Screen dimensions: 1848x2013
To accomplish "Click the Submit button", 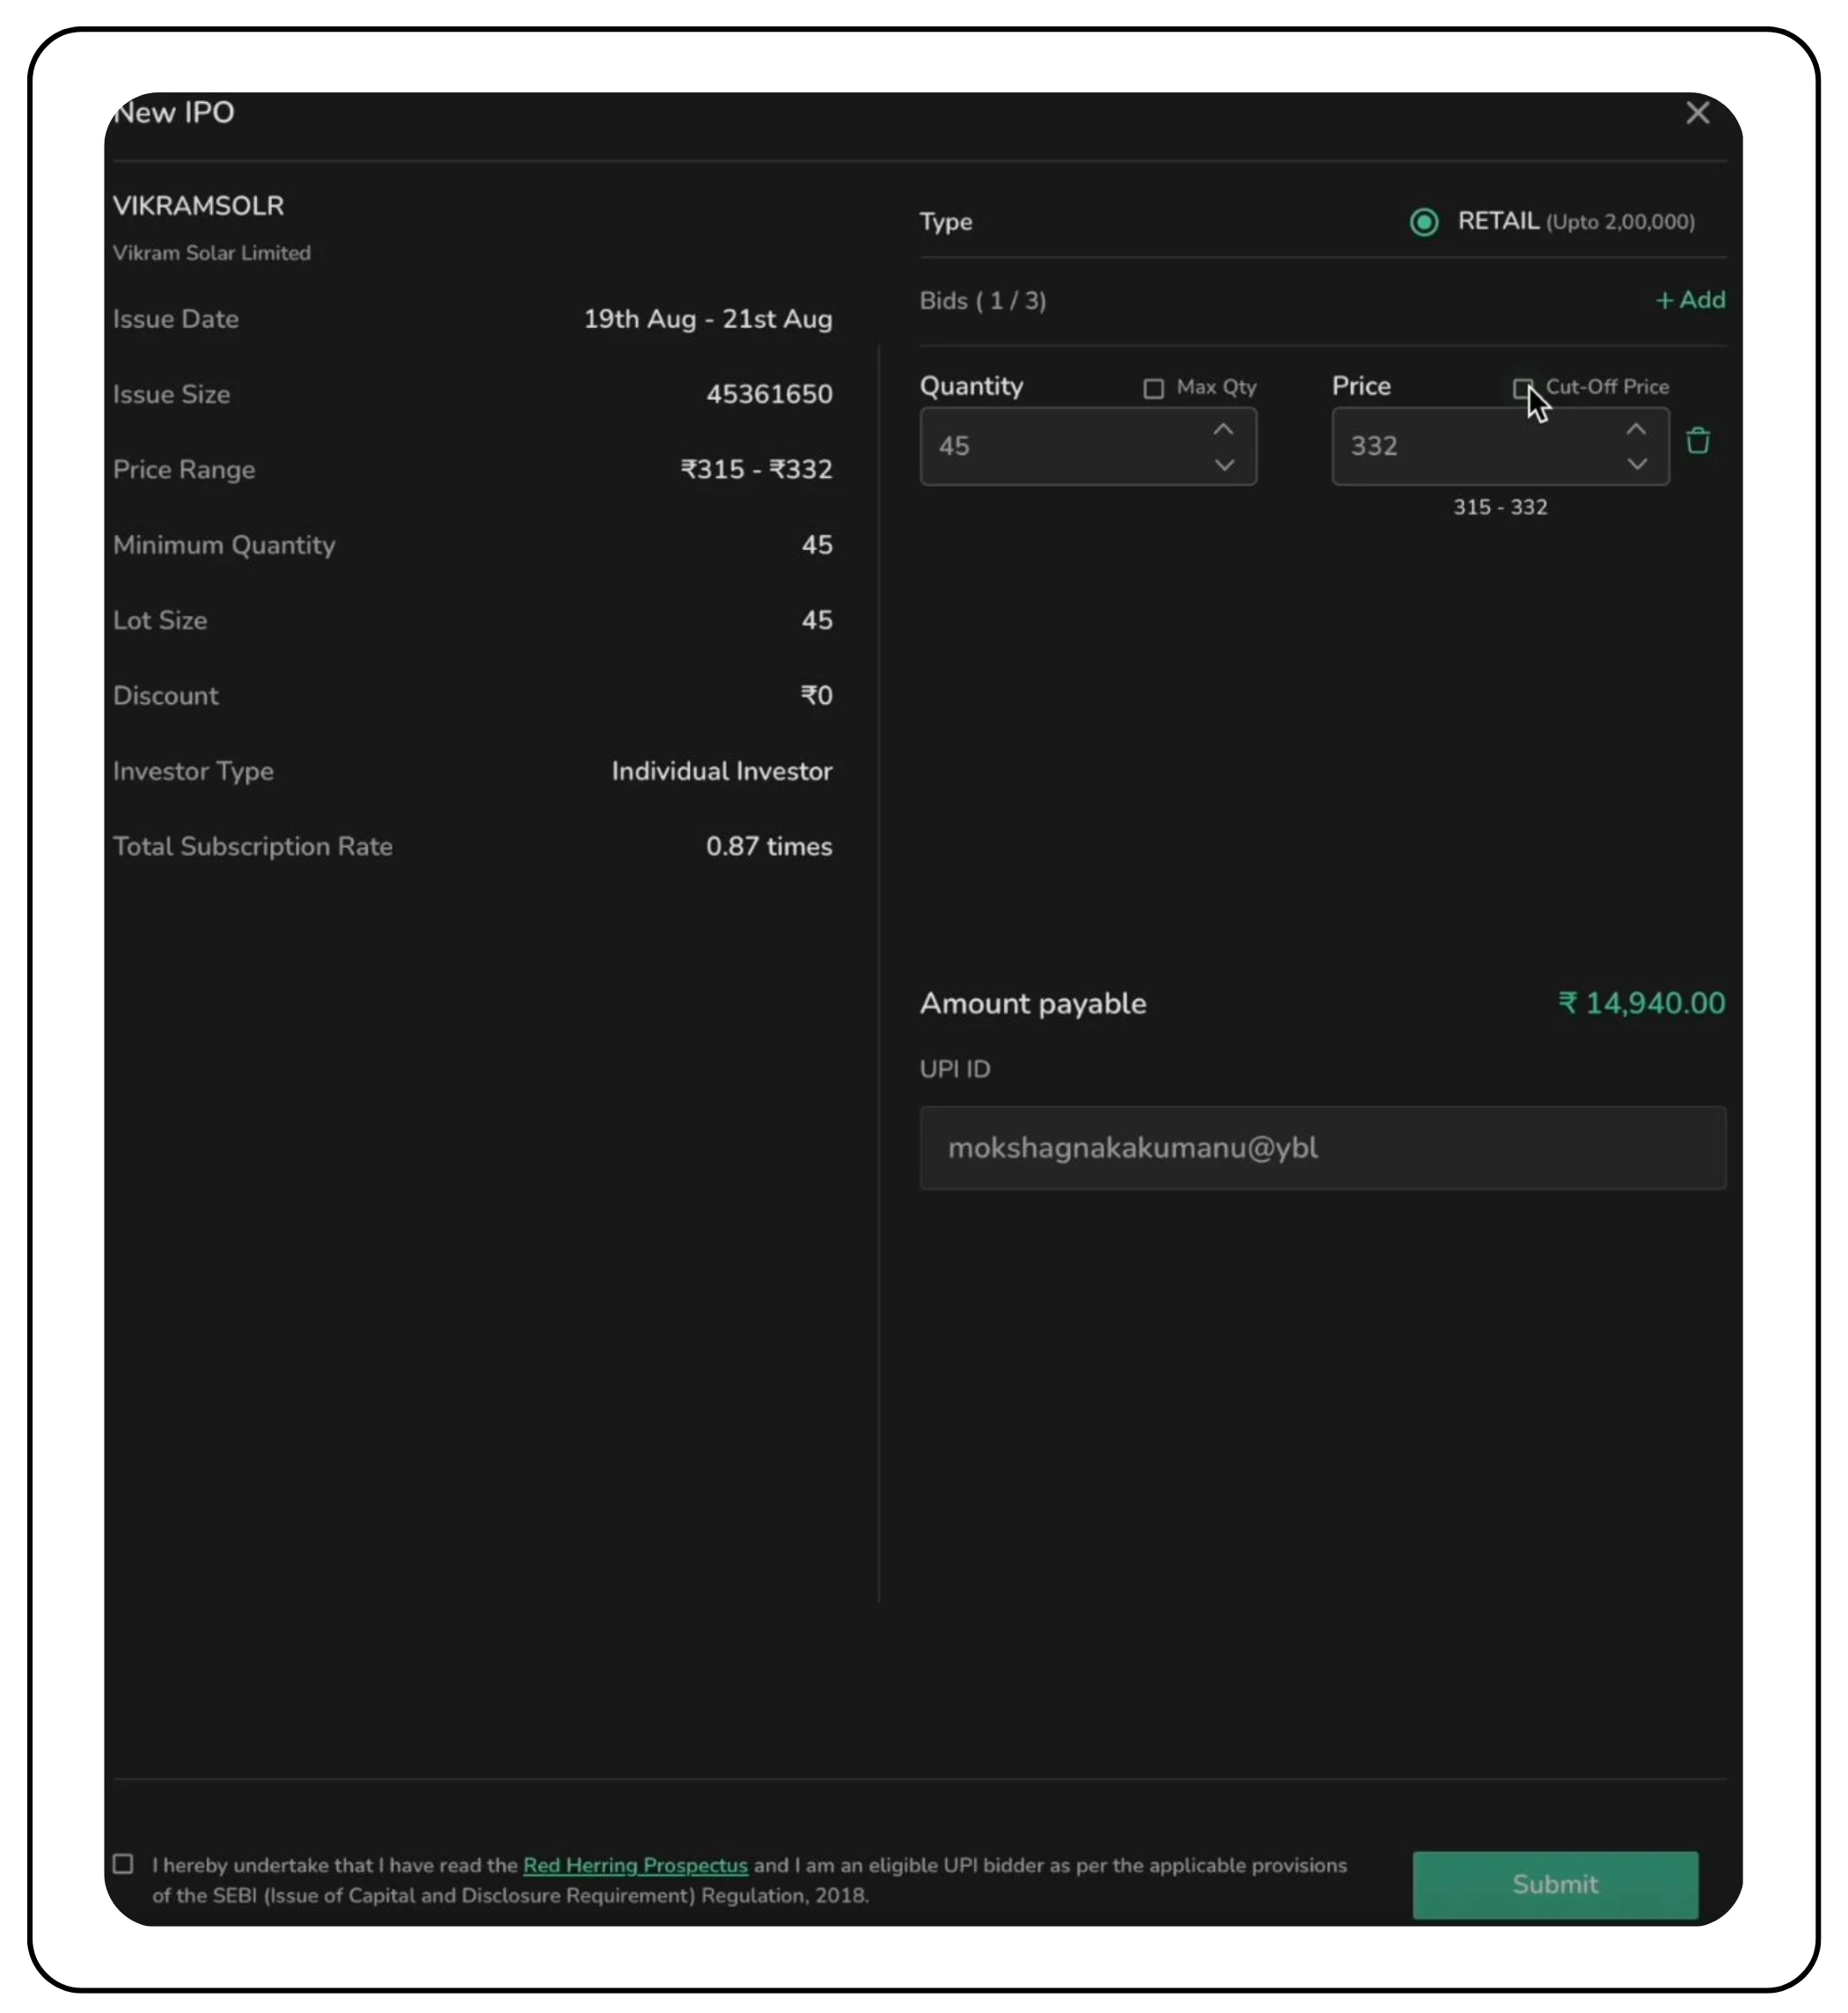I will click(x=1554, y=1884).
